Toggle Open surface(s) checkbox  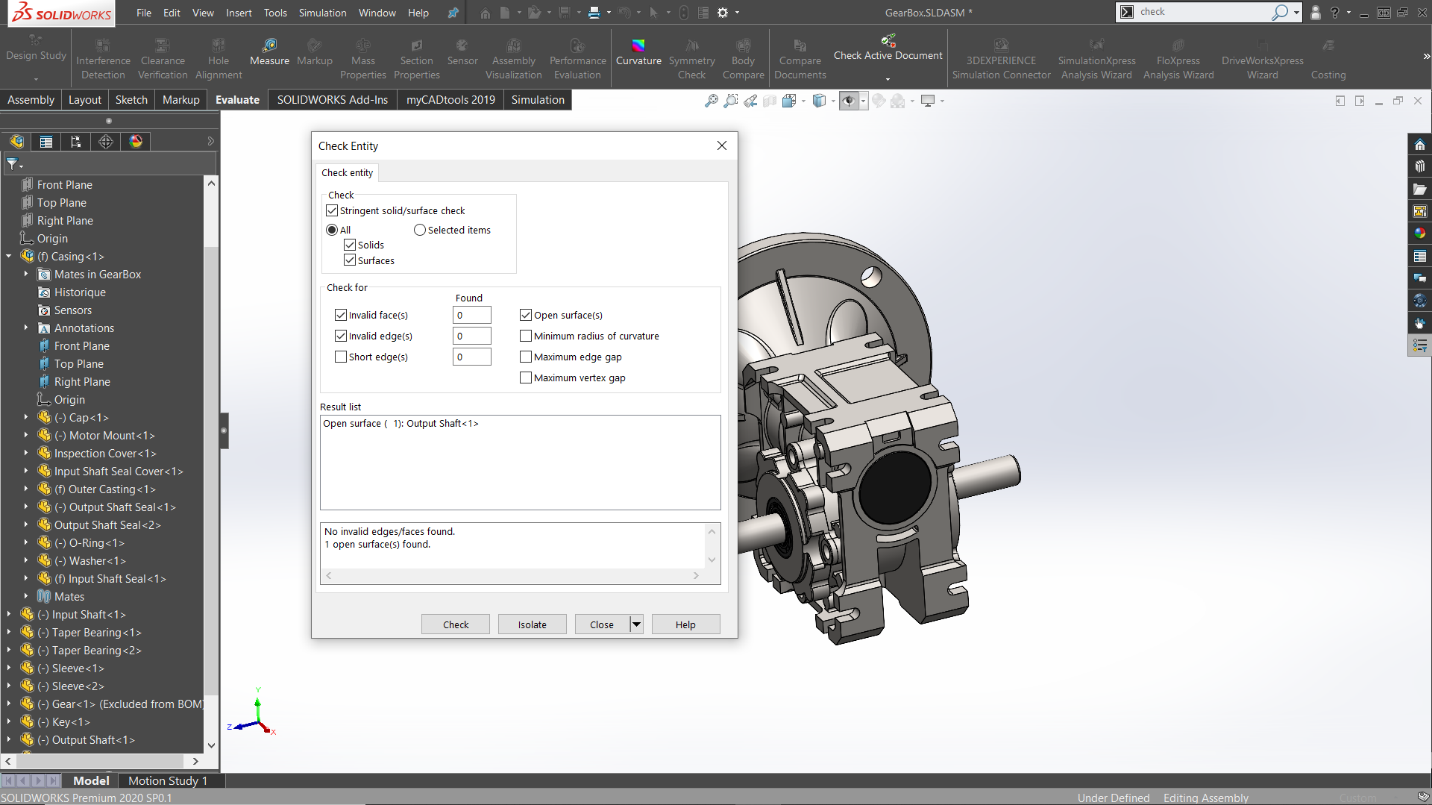pyautogui.click(x=526, y=315)
